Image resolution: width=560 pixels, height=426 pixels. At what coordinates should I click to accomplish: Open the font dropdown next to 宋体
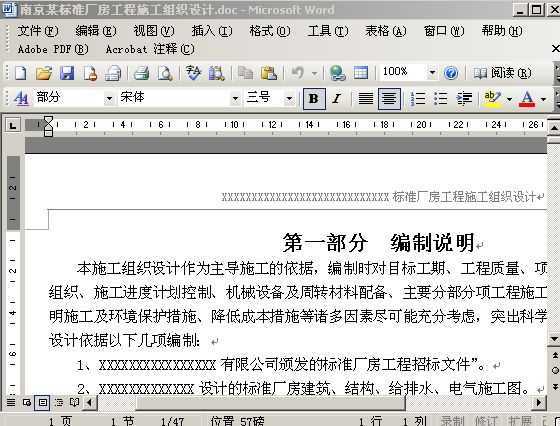(x=235, y=98)
